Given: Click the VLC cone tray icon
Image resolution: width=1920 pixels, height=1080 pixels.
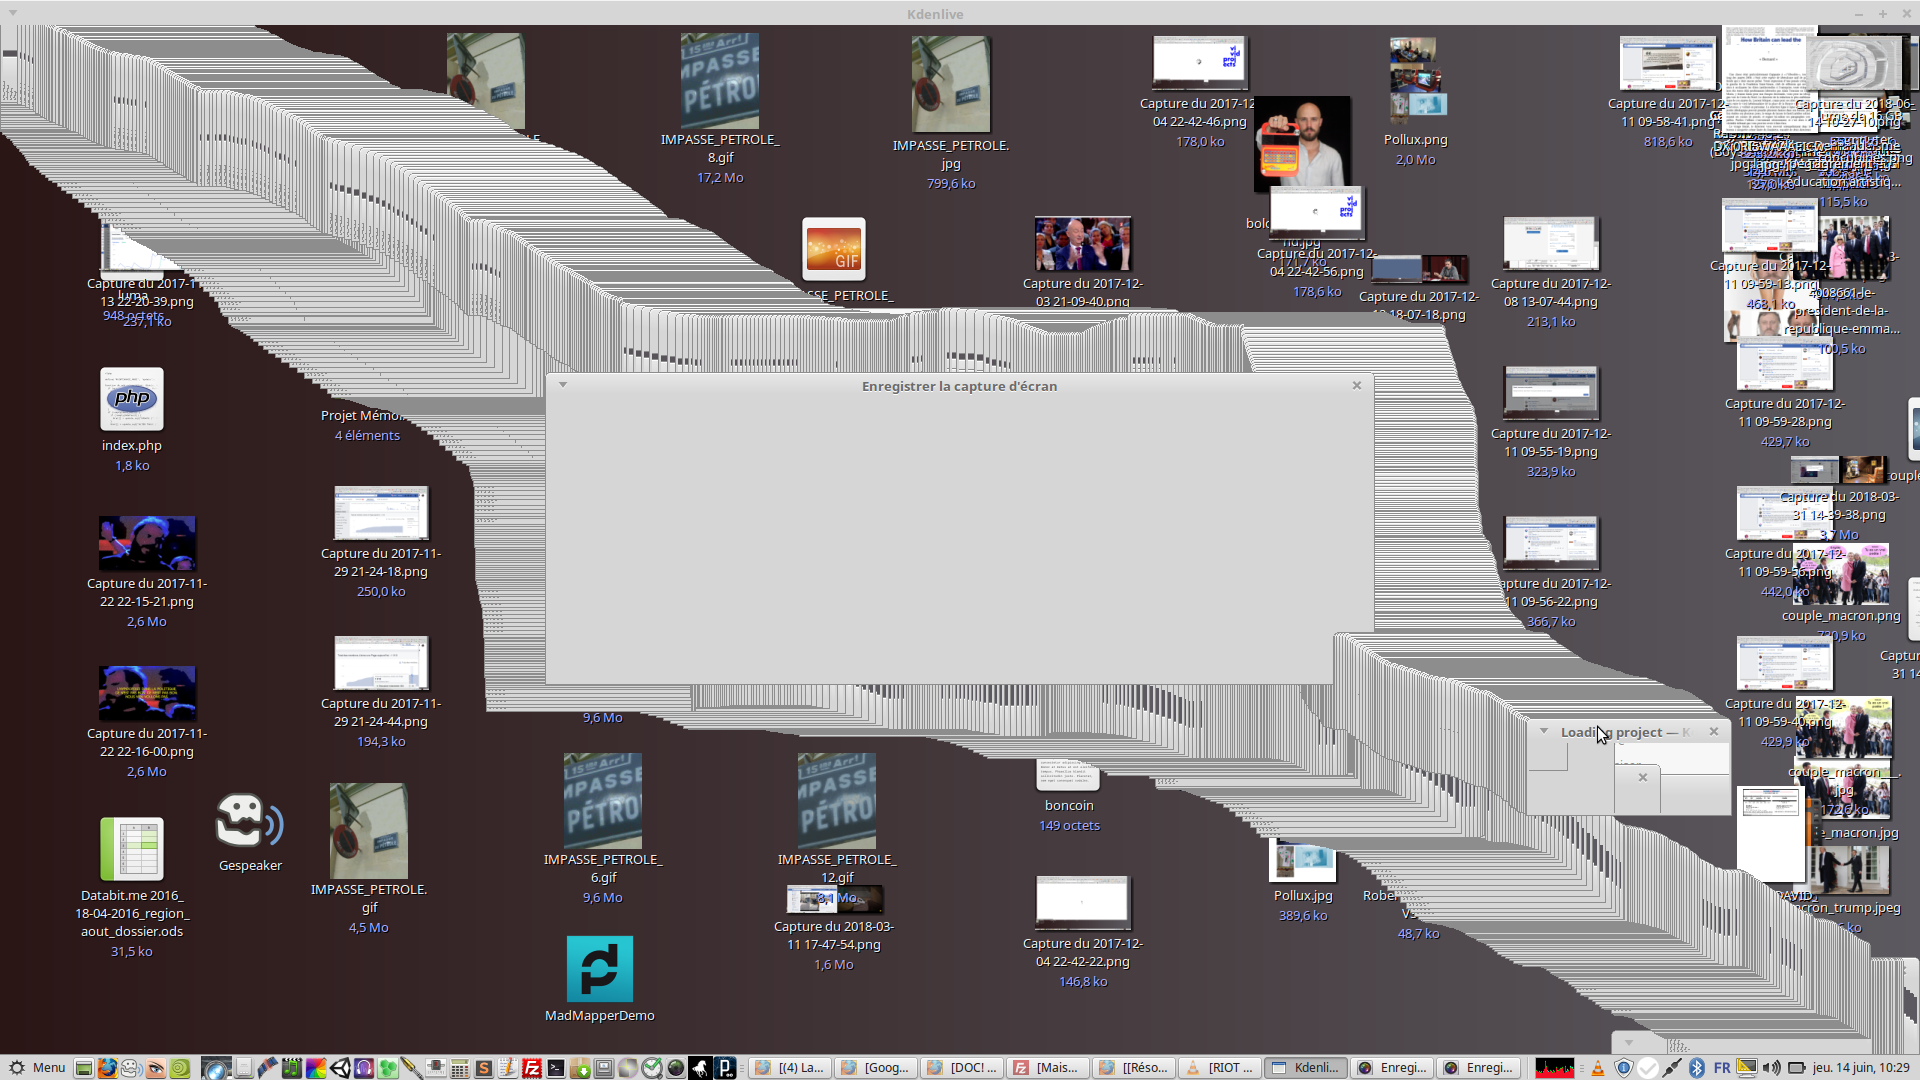Looking at the screenshot, I should (x=1597, y=1068).
